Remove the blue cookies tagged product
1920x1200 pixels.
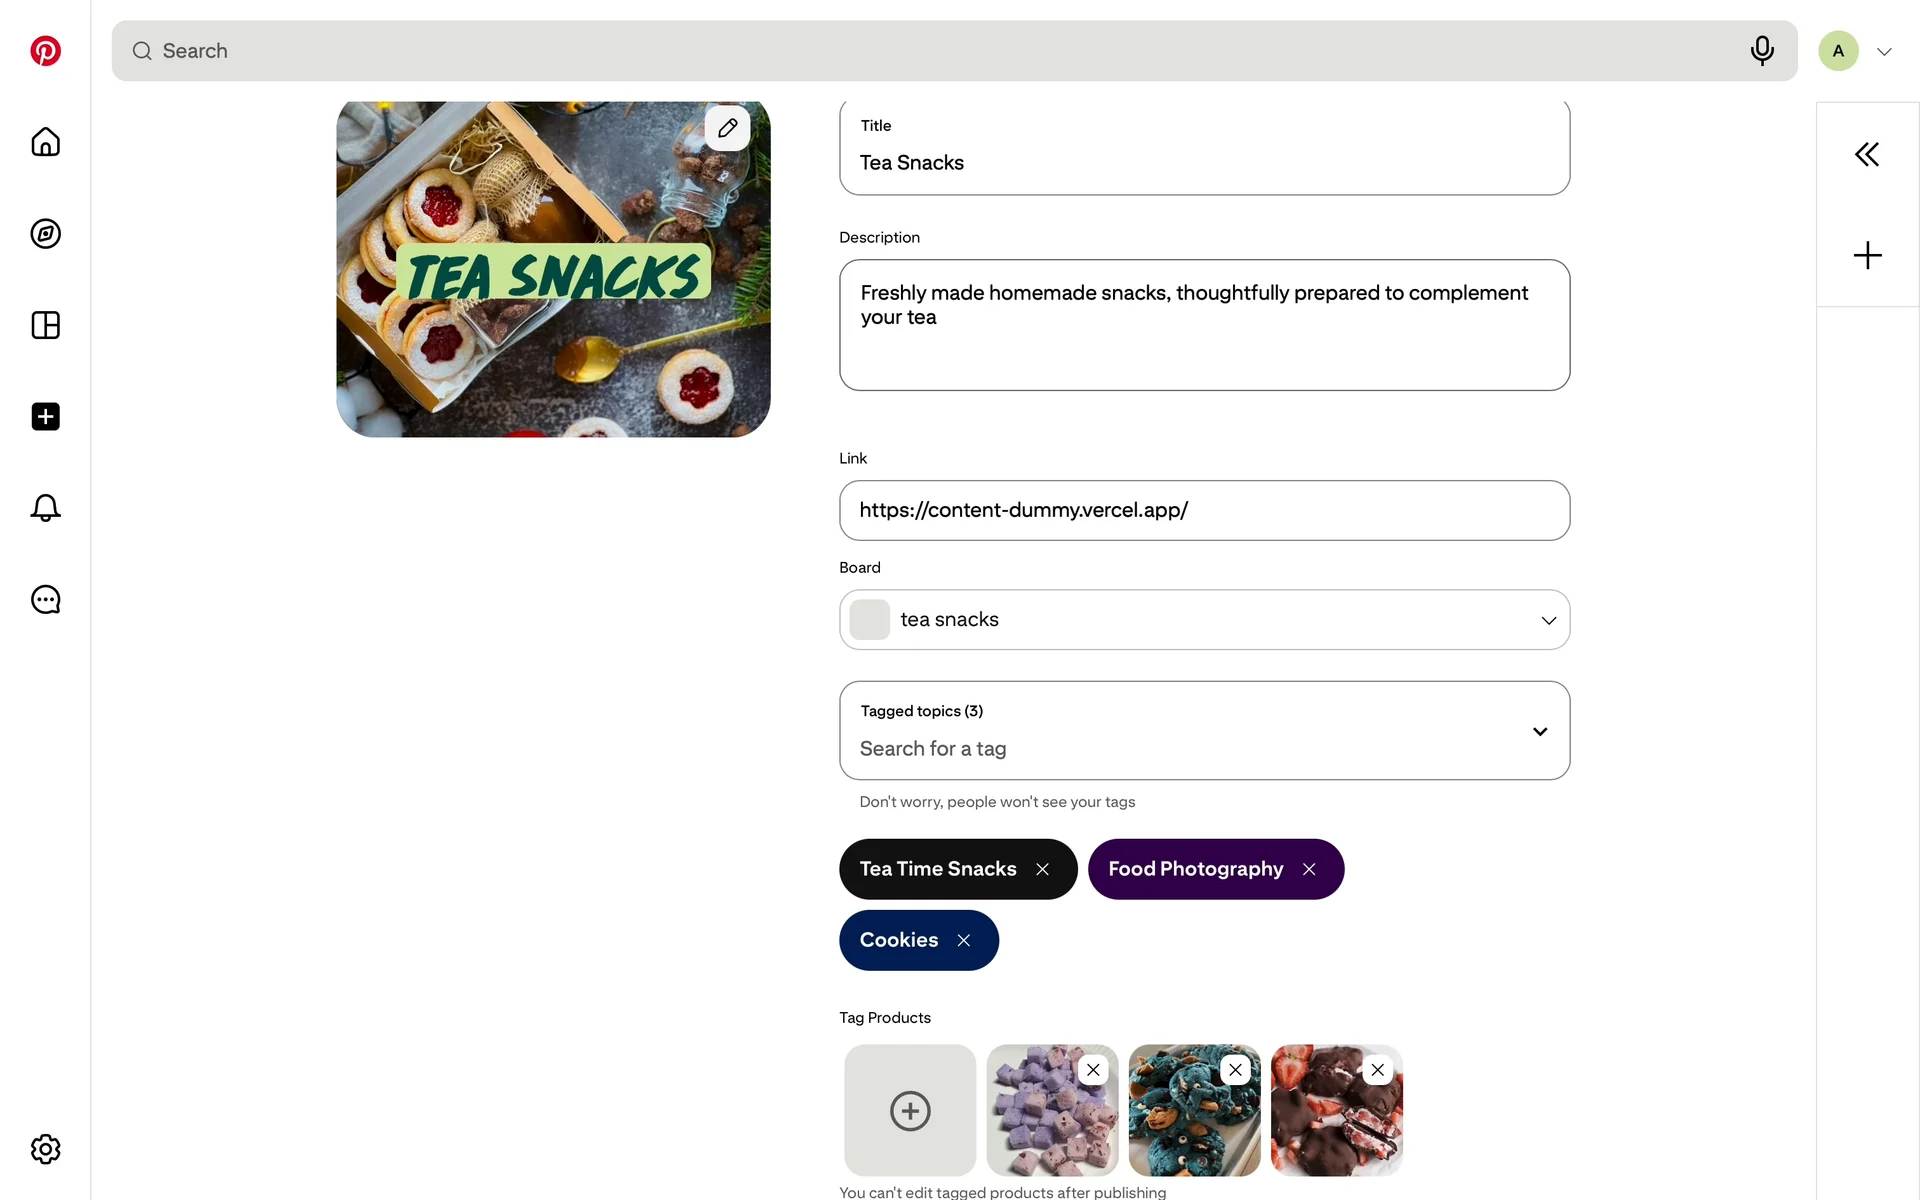(x=1235, y=1070)
